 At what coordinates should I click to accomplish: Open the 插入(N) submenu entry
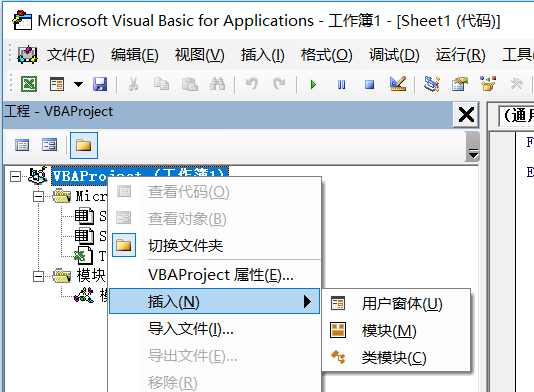(215, 301)
